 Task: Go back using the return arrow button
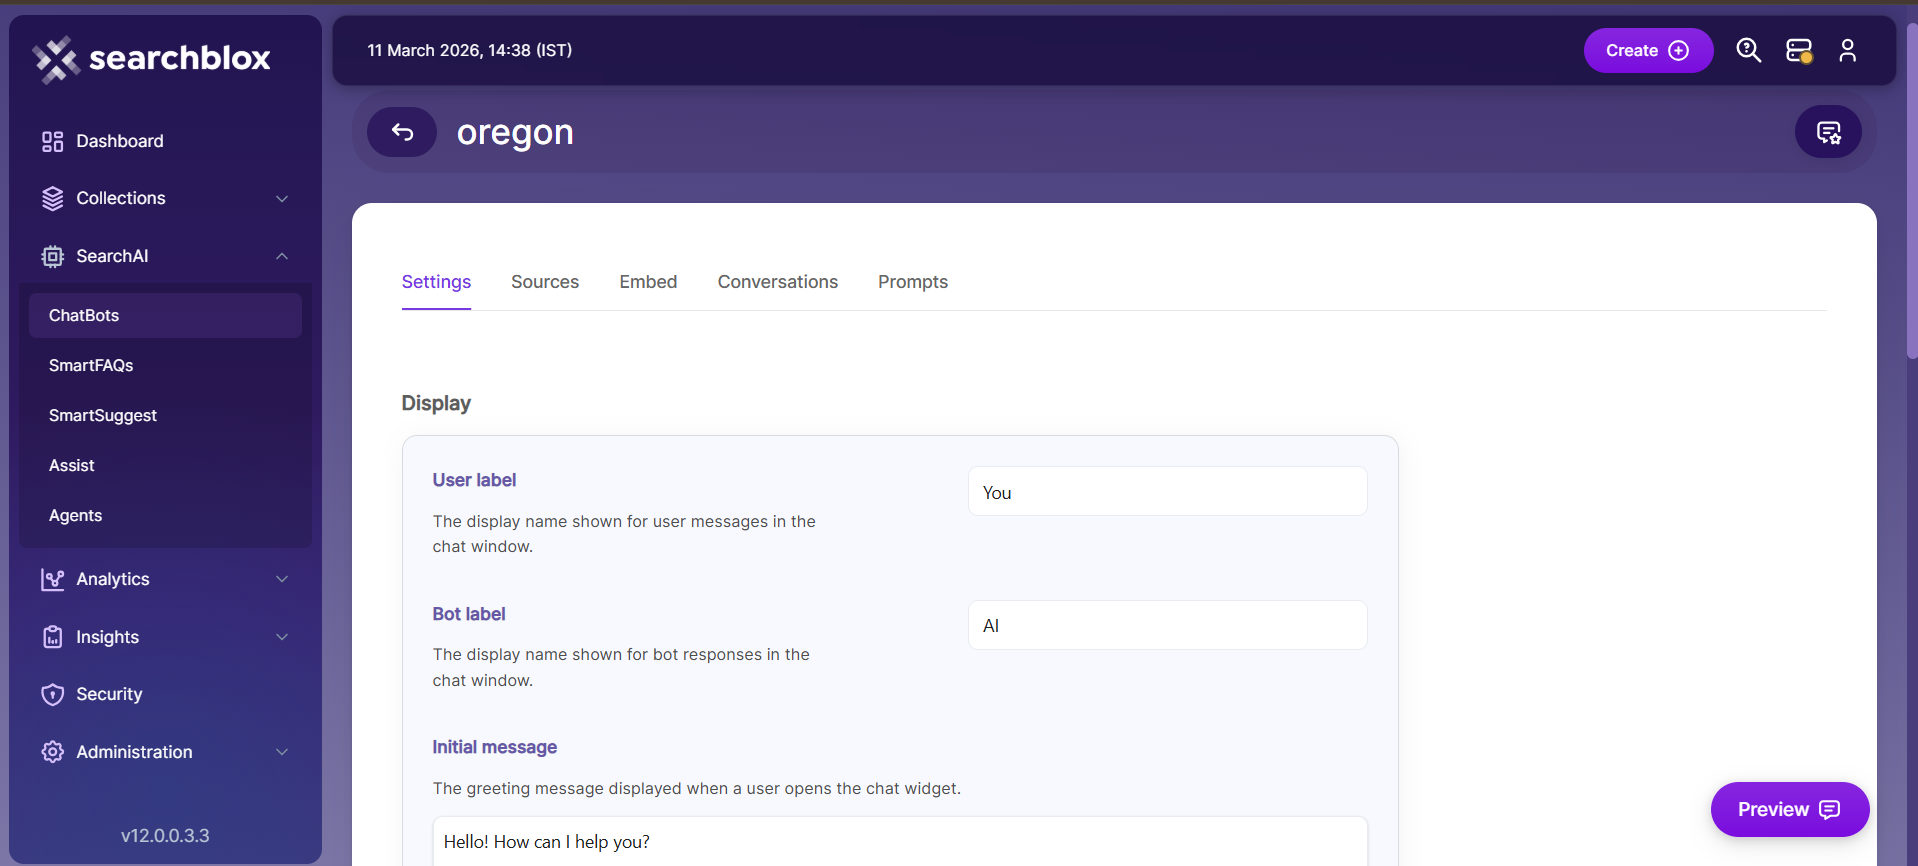click(402, 132)
